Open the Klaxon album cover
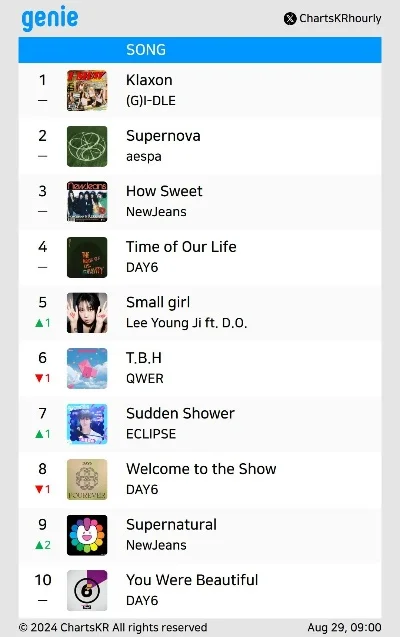Viewport: 400px width, 637px height. click(x=87, y=90)
